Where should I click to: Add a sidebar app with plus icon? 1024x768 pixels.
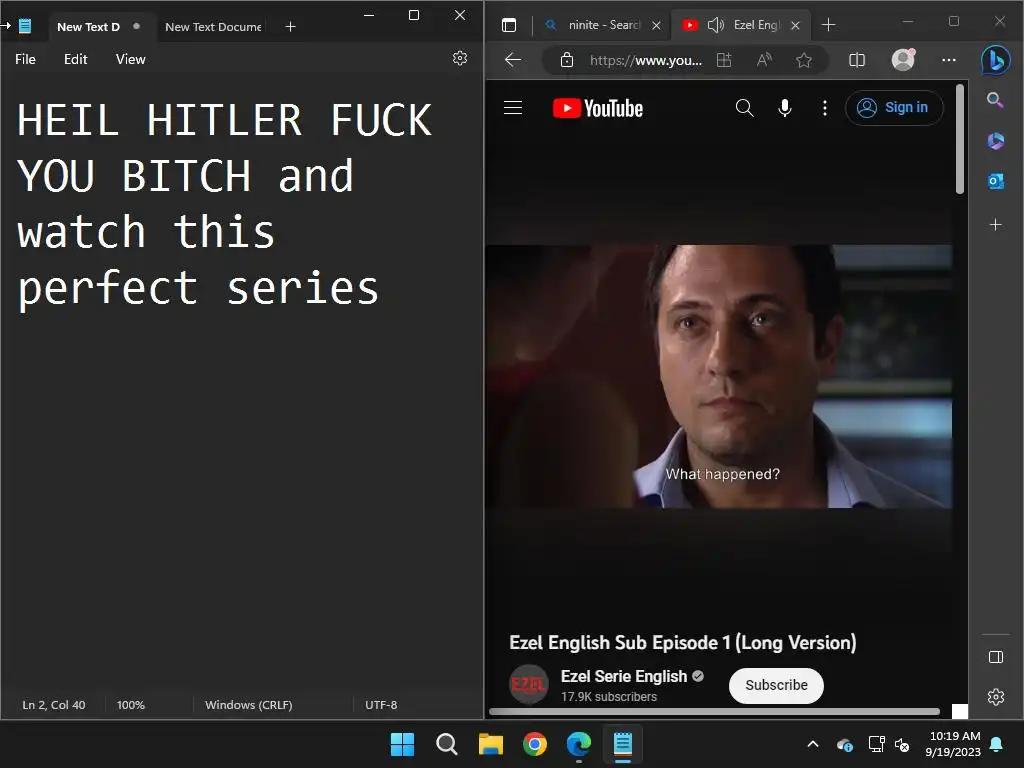[x=995, y=225]
